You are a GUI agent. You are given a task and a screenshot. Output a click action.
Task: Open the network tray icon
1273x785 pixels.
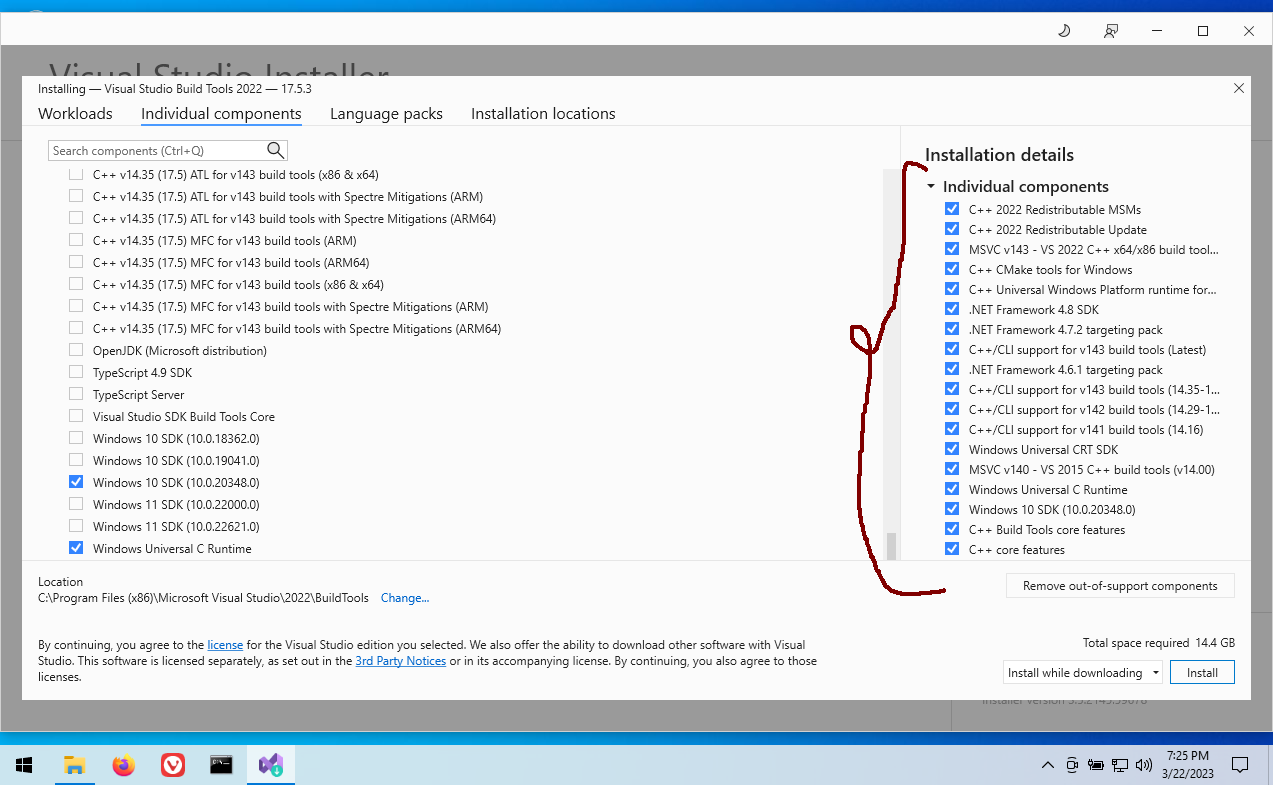[1121, 765]
